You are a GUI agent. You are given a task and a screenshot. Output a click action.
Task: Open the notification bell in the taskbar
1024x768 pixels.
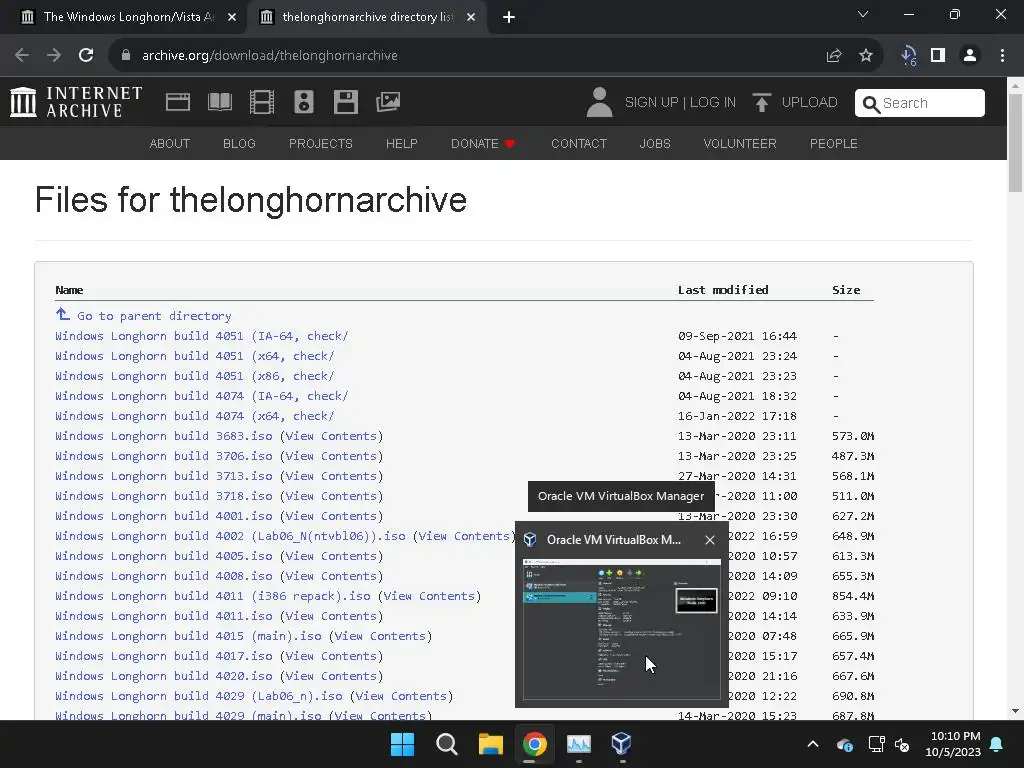(997, 744)
